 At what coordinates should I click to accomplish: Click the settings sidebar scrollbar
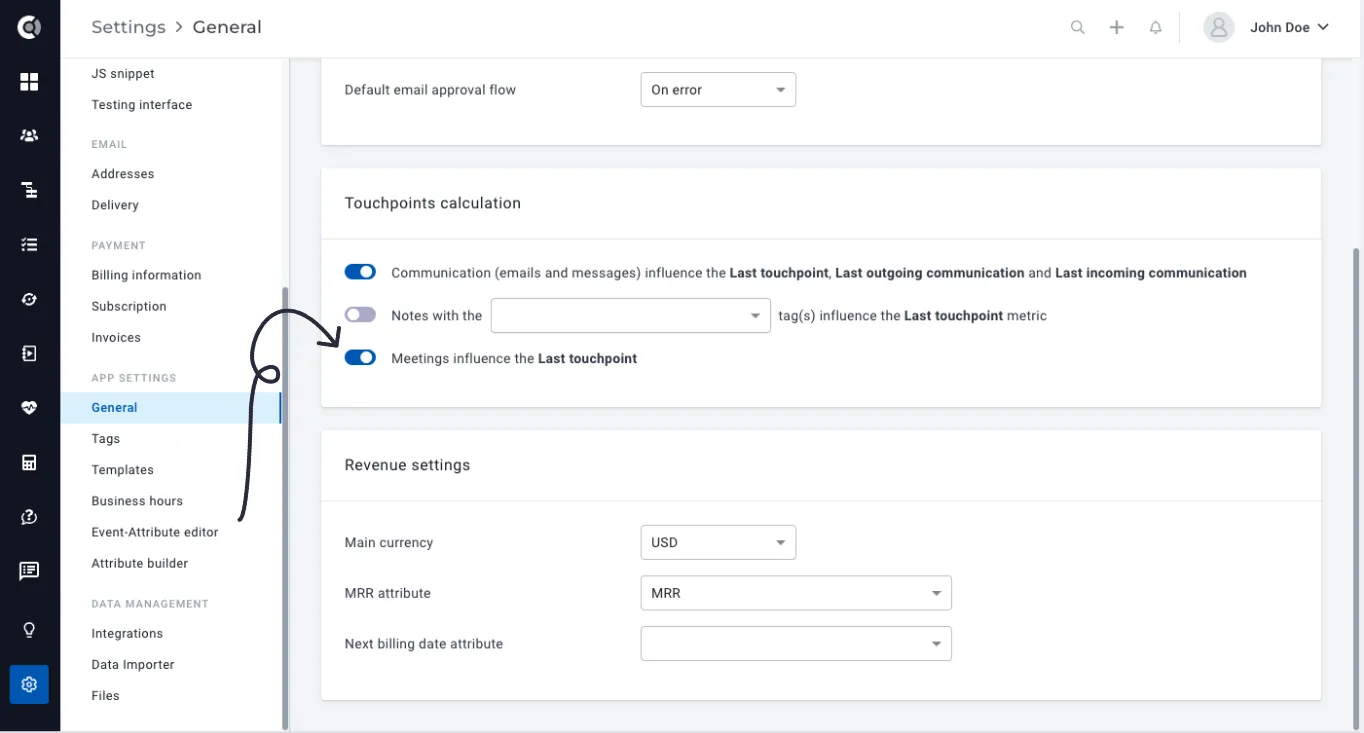click(x=285, y=508)
